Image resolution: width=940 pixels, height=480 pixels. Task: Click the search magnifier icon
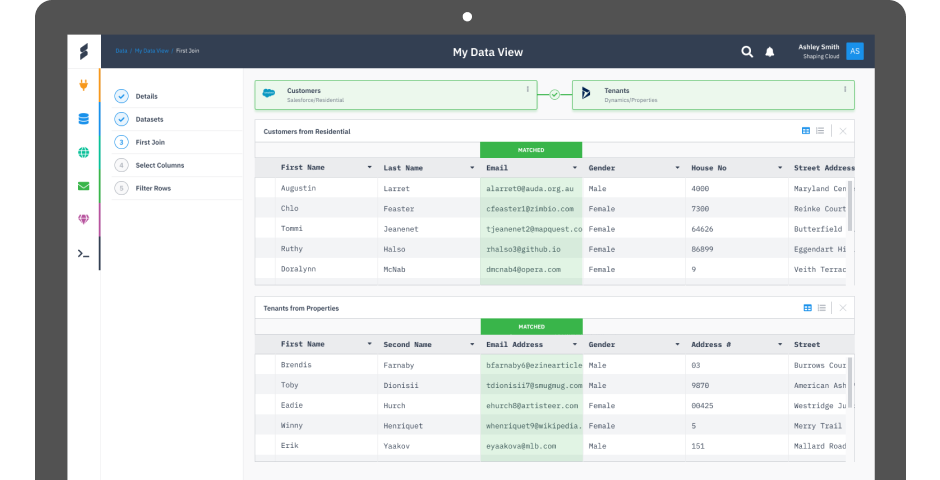coord(747,52)
